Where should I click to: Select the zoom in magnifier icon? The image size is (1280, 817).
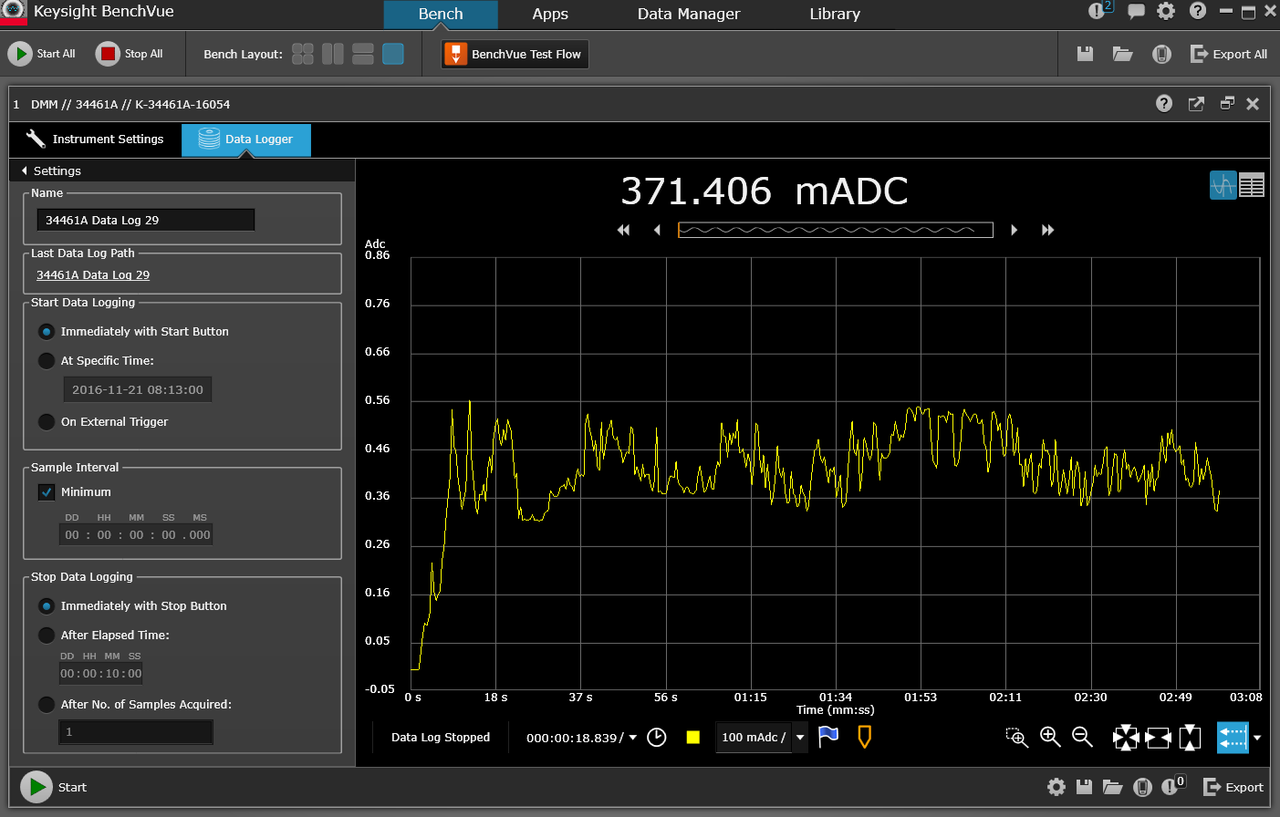(1050, 737)
